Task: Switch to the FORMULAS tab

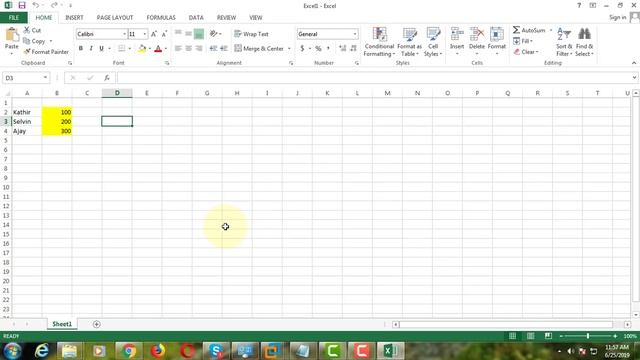Action: tap(161, 18)
